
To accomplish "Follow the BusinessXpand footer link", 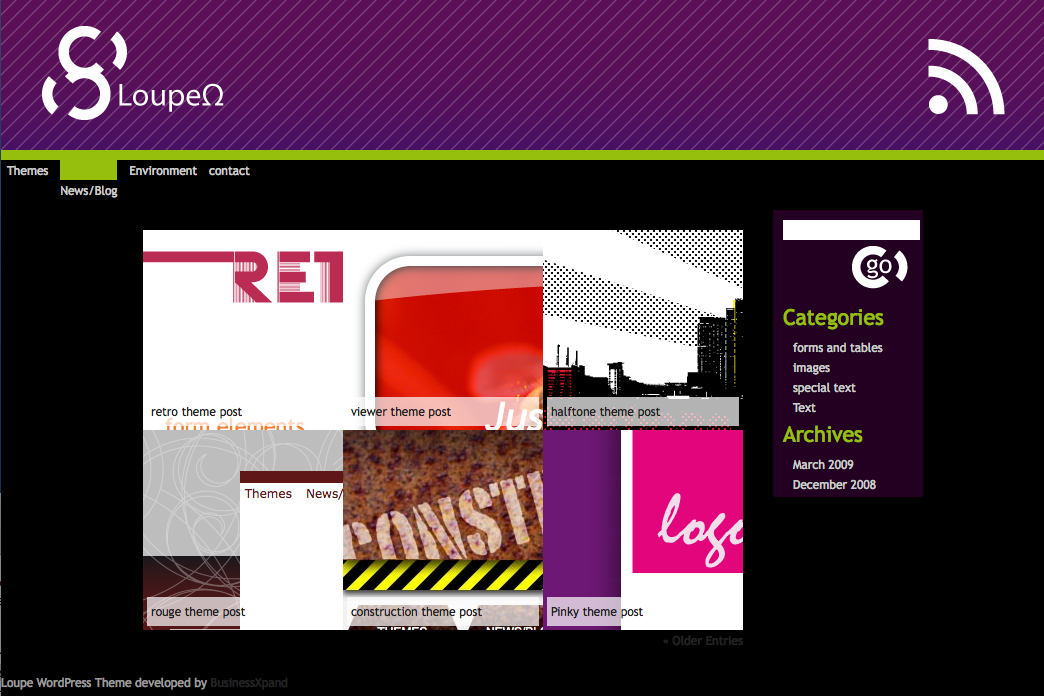I will (249, 683).
